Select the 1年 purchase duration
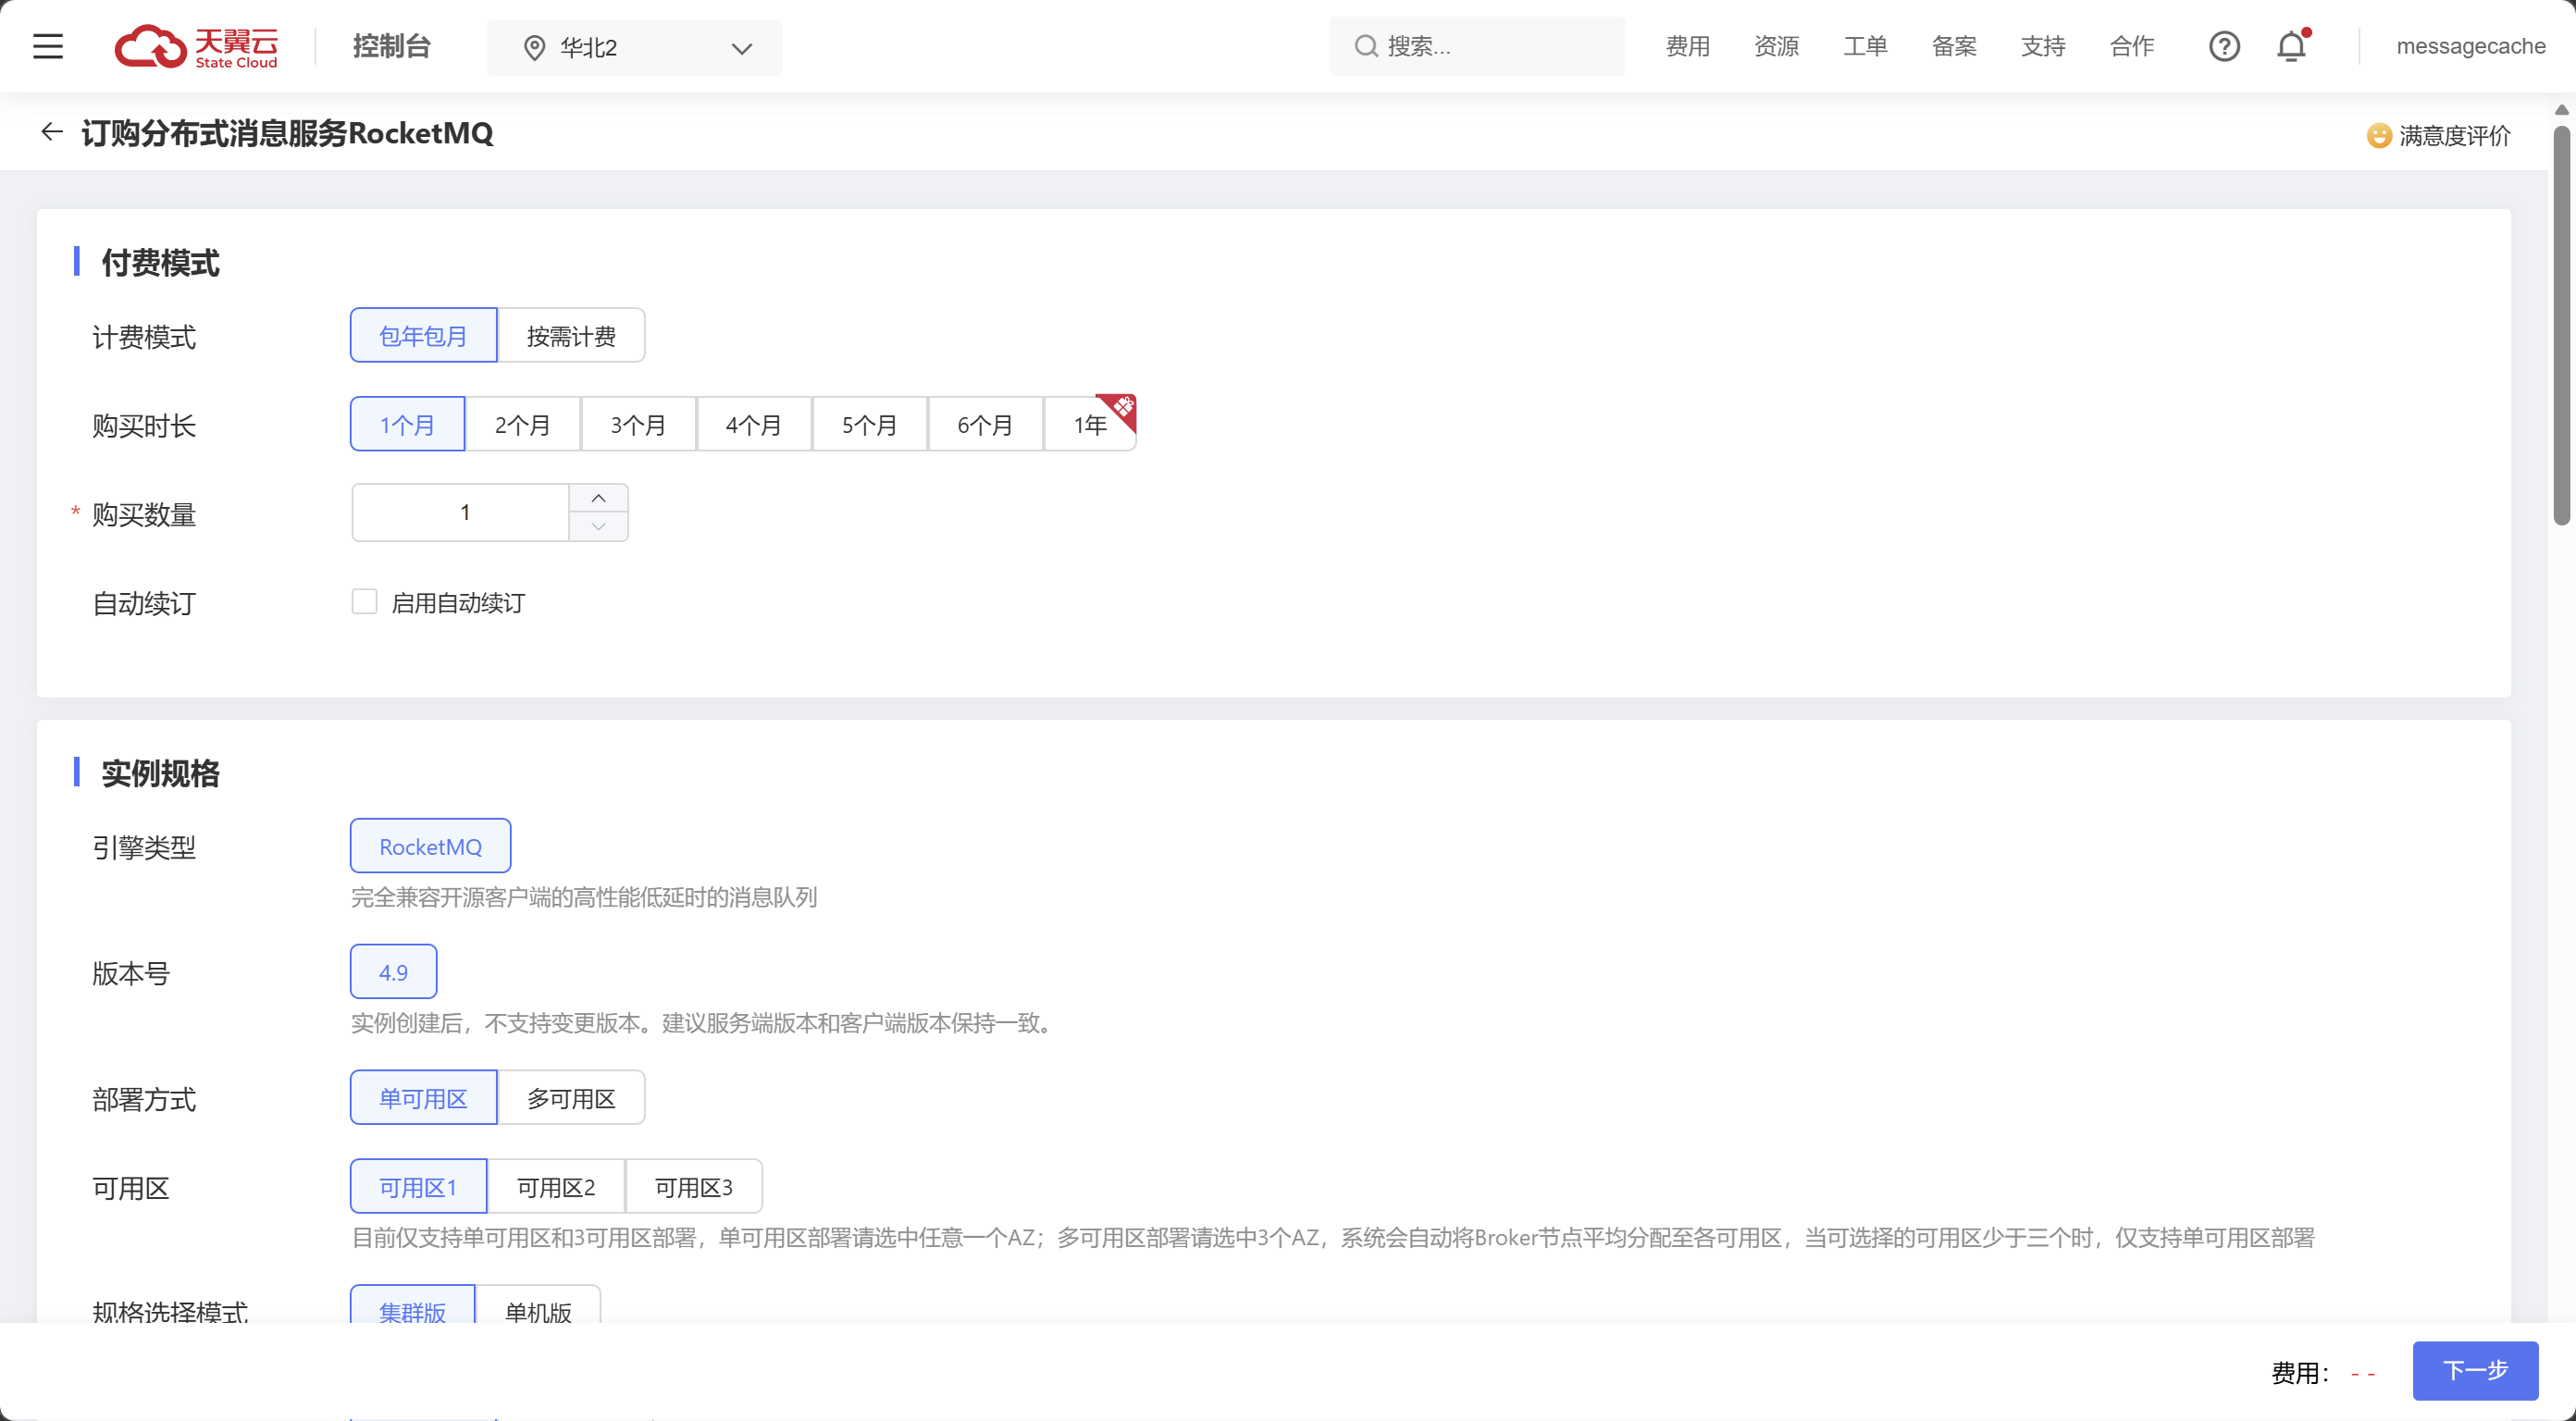 click(1089, 425)
